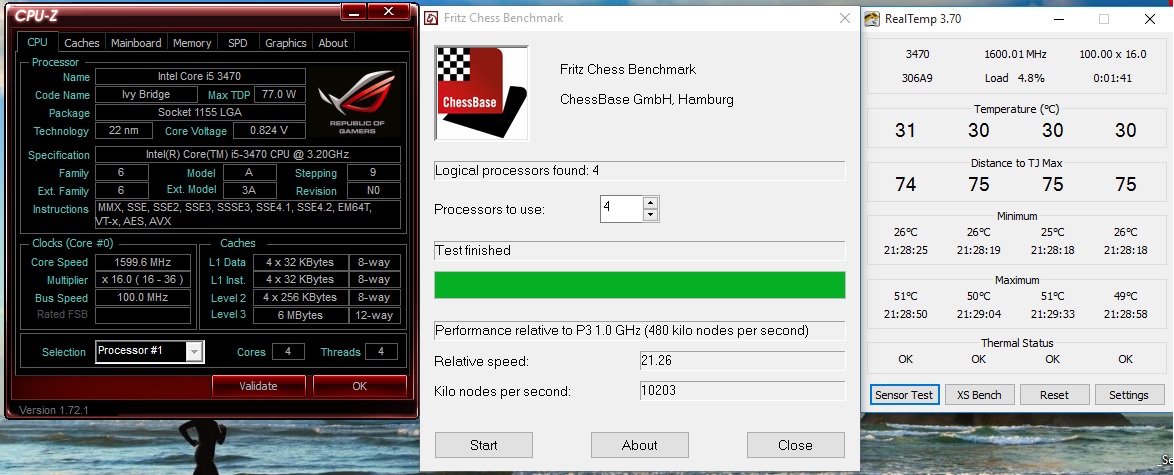Click the RealTemp uptime 0:01:41

click(1113, 78)
